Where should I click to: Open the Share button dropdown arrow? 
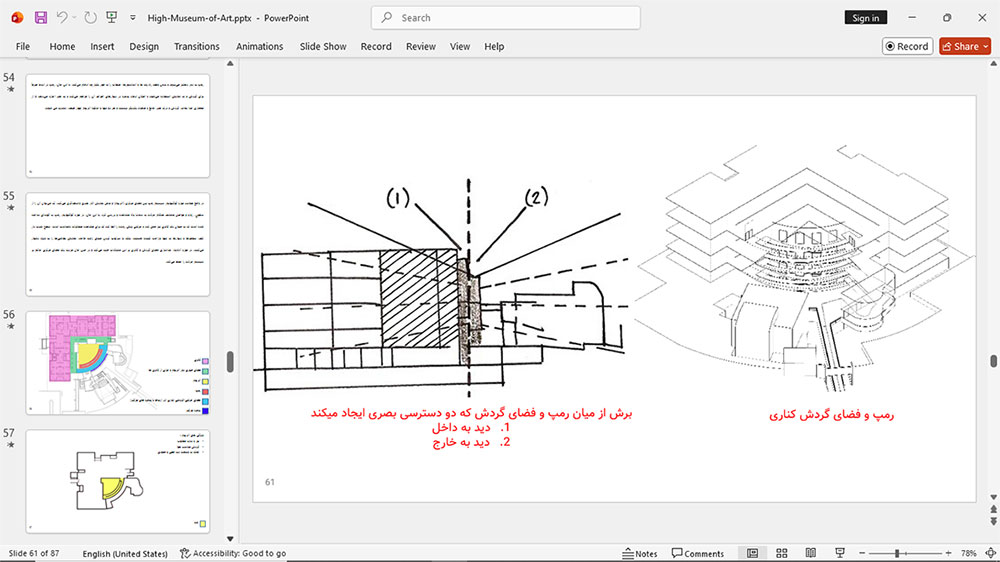point(986,47)
